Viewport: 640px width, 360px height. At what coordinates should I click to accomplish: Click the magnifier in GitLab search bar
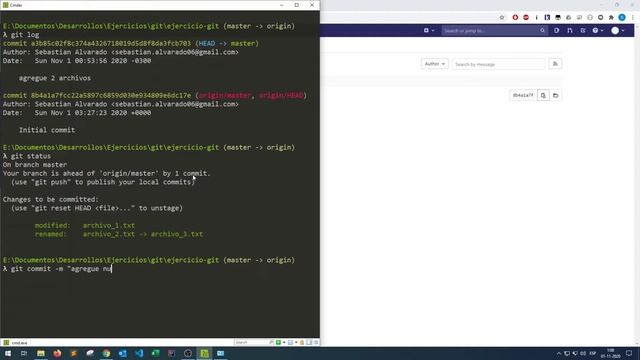point(542,31)
